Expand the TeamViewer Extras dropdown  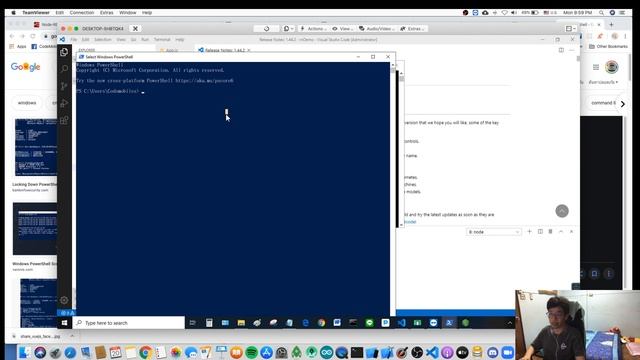click(412, 29)
